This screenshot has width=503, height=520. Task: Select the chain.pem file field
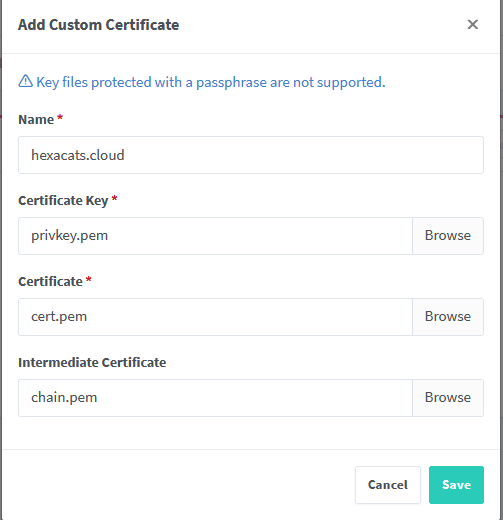tap(215, 398)
